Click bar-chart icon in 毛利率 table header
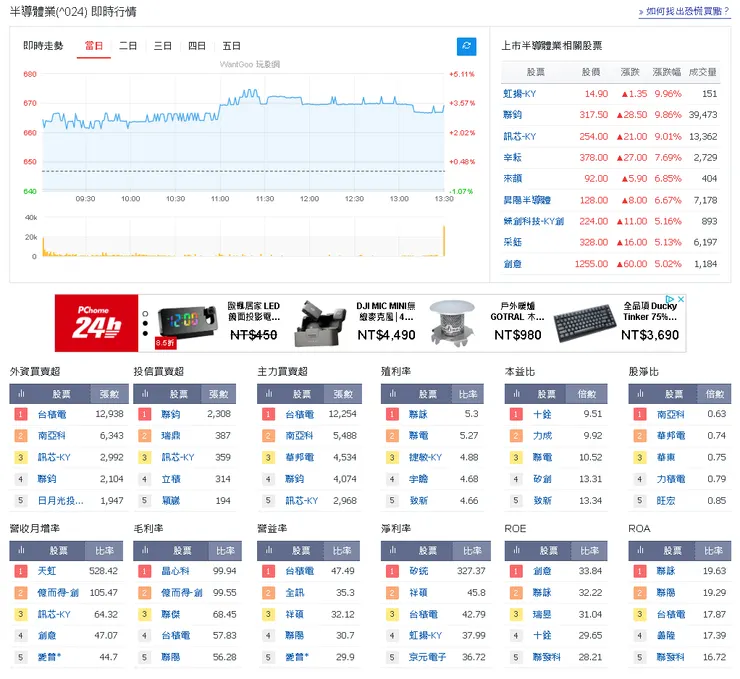This screenshot has height=679, width=740. (145, 550)
